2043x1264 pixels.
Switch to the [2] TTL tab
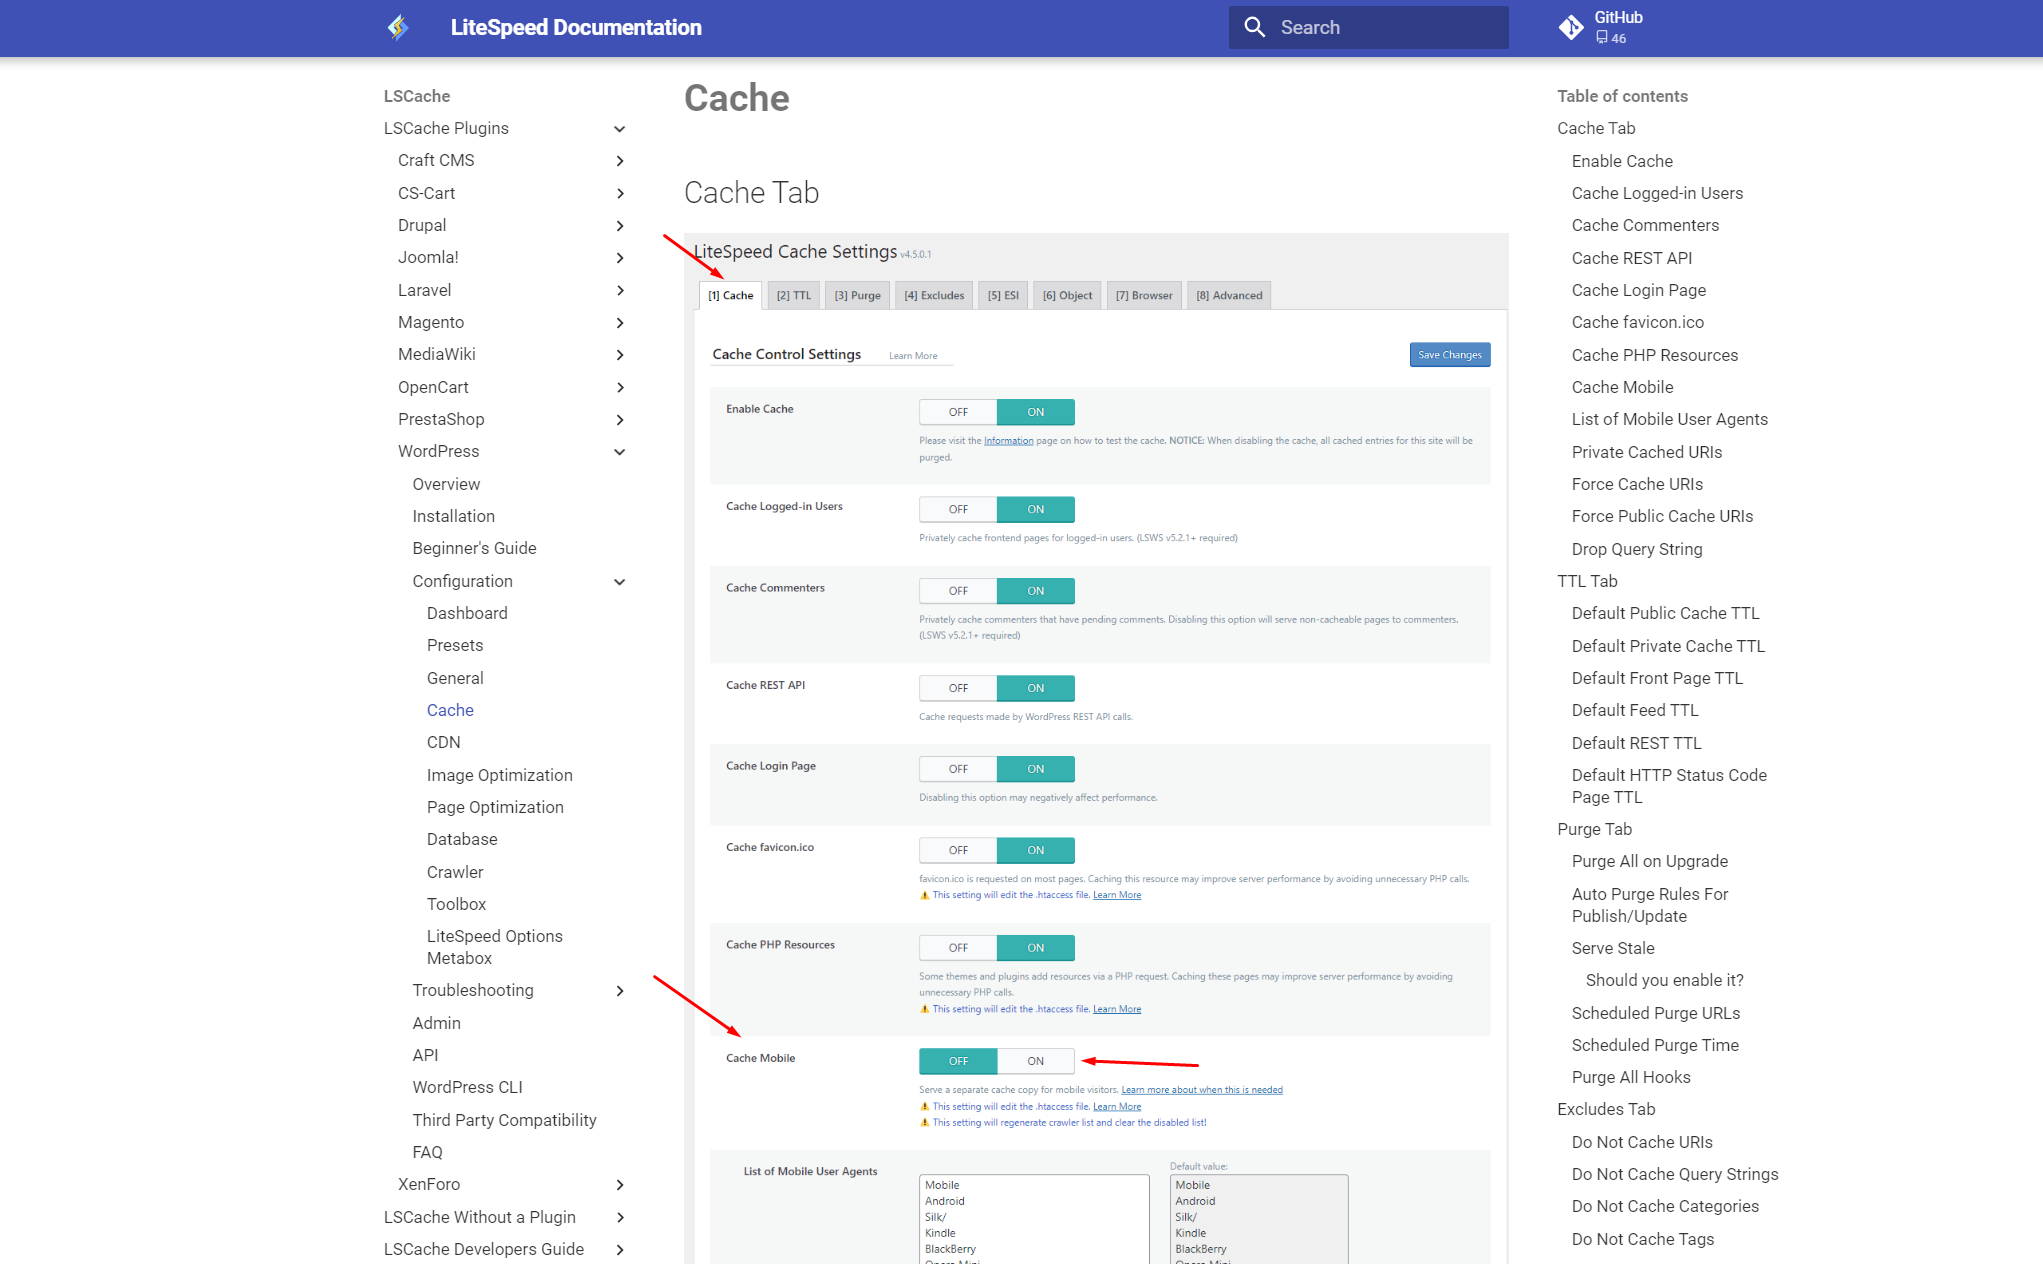(794, 295)
